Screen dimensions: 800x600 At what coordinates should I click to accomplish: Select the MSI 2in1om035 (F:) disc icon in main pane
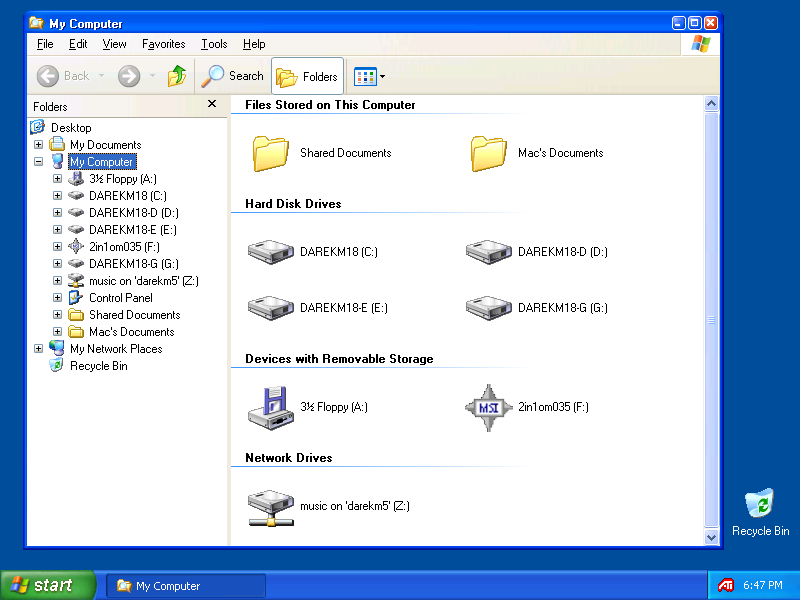click(x=489, y=408)
